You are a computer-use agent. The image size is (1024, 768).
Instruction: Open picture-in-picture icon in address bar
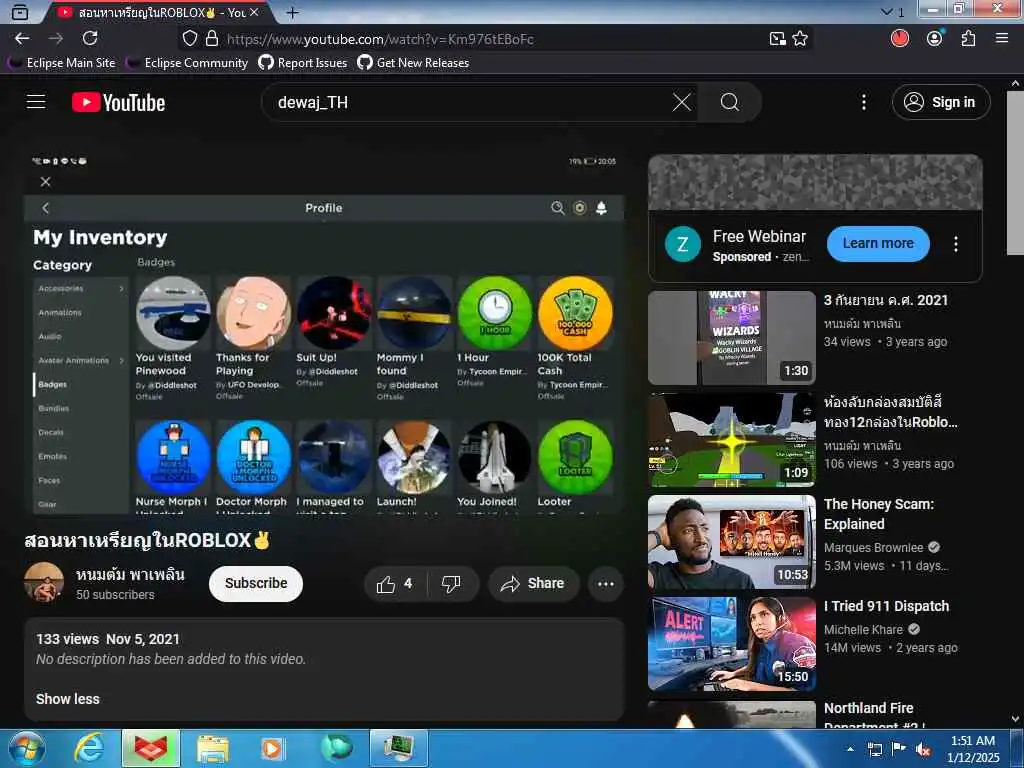(777, 39)
